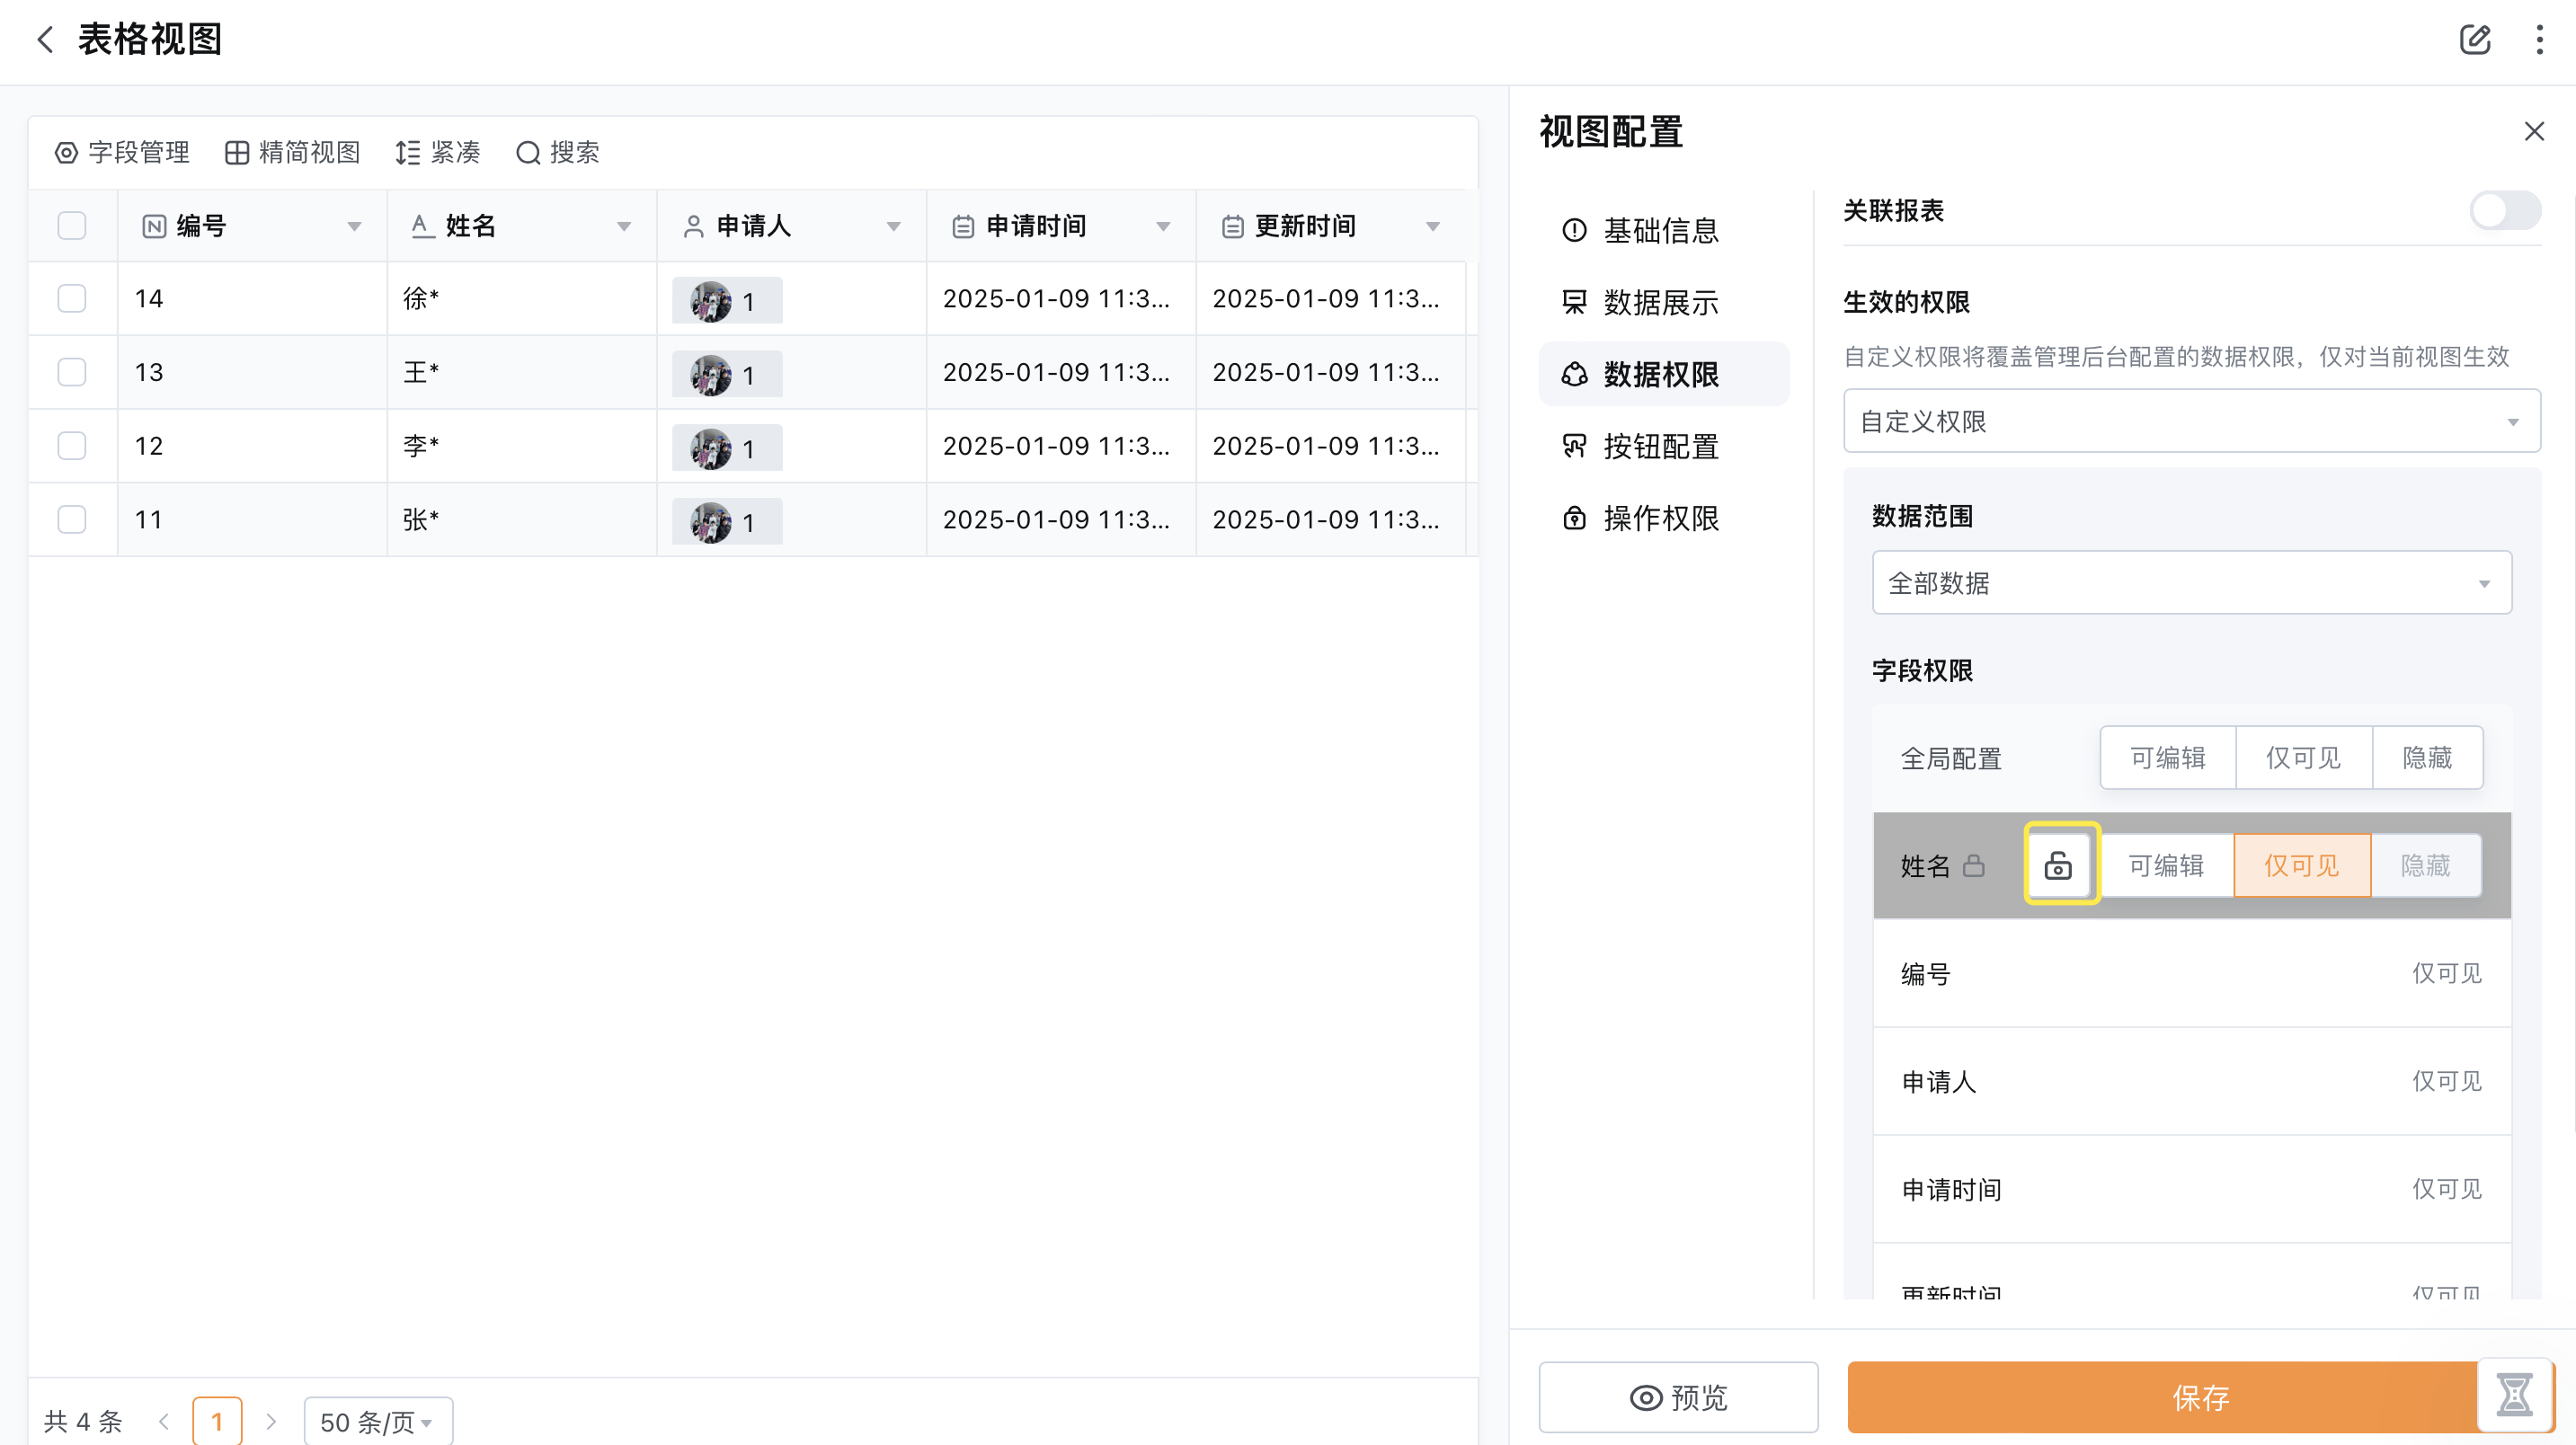Click the unlock icon beside 姓名 field
Viewport: 2576px width, 1445px height.
tap(2057, 865)
